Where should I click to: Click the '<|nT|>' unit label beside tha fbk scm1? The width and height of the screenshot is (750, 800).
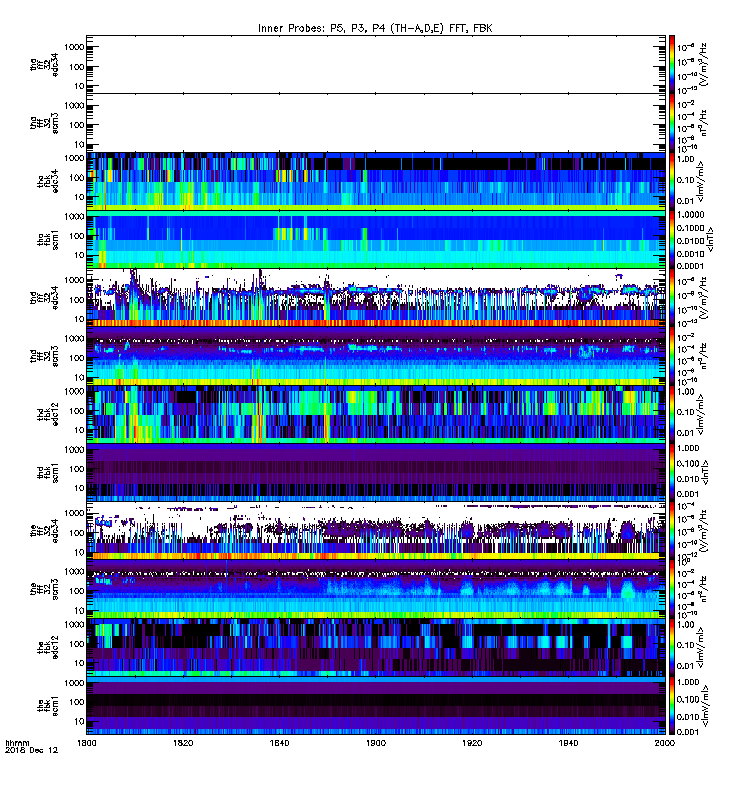click(710, 239)
